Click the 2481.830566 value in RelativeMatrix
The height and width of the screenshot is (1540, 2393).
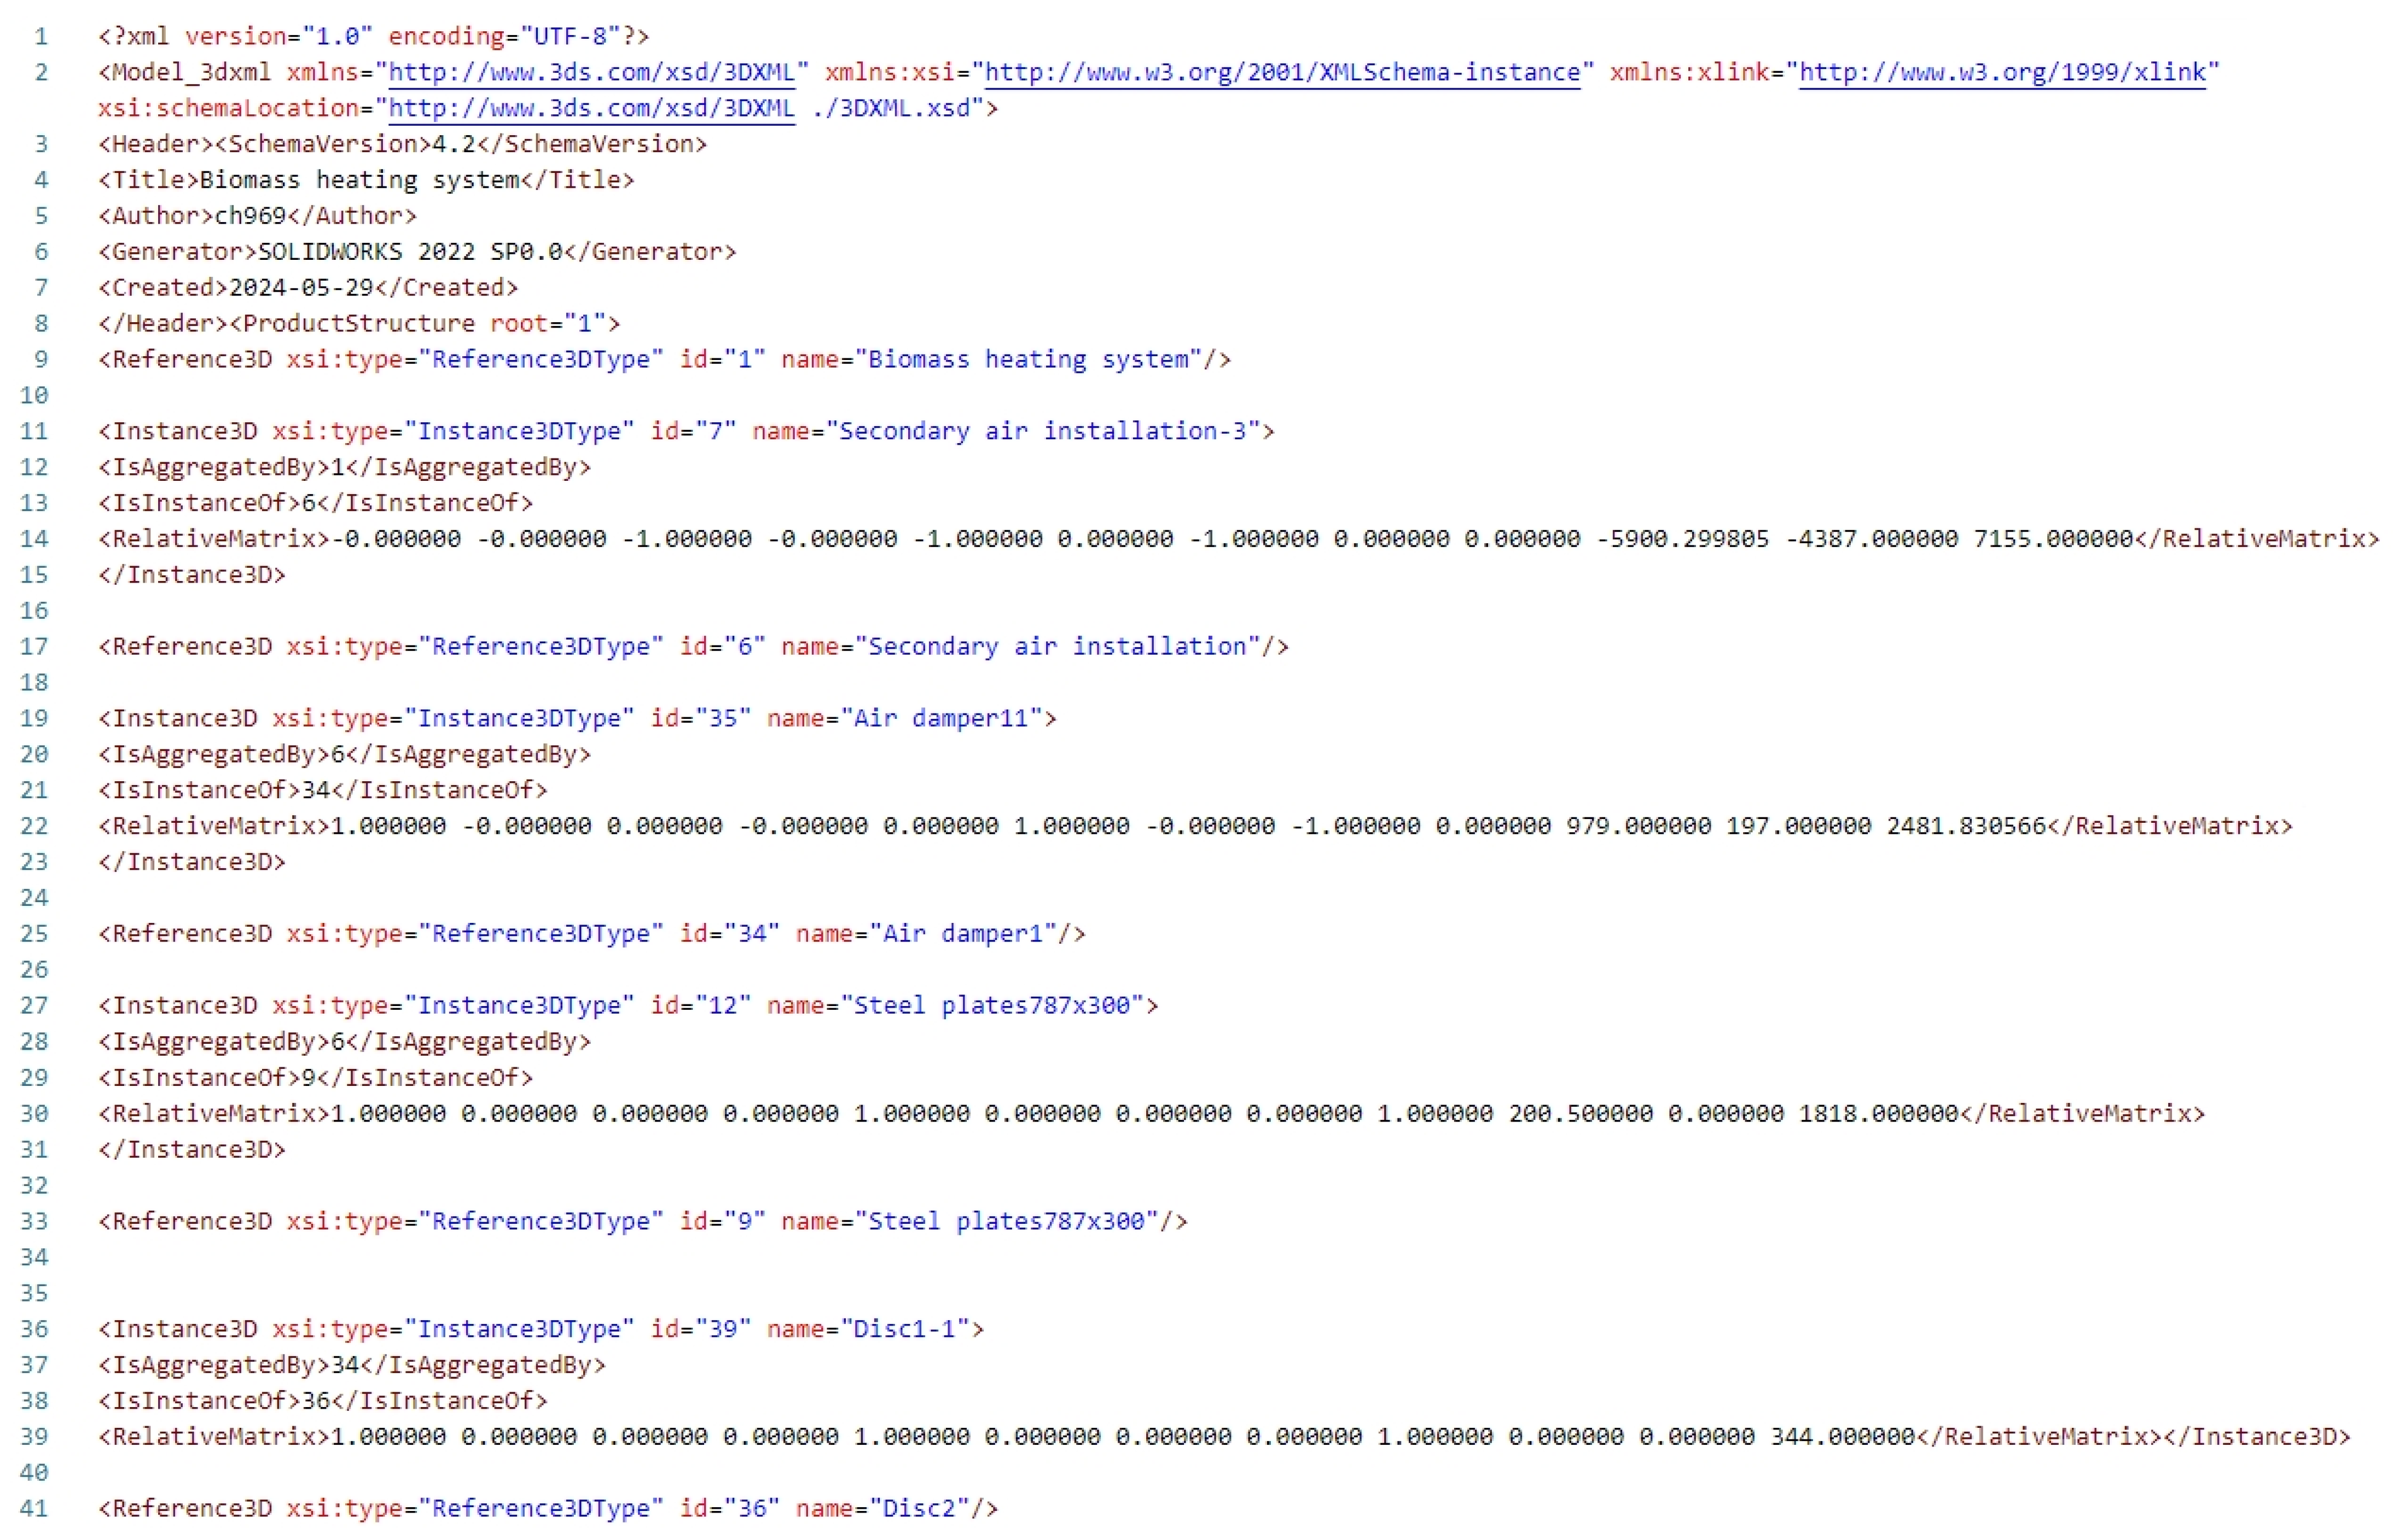tap(1965, 826)
